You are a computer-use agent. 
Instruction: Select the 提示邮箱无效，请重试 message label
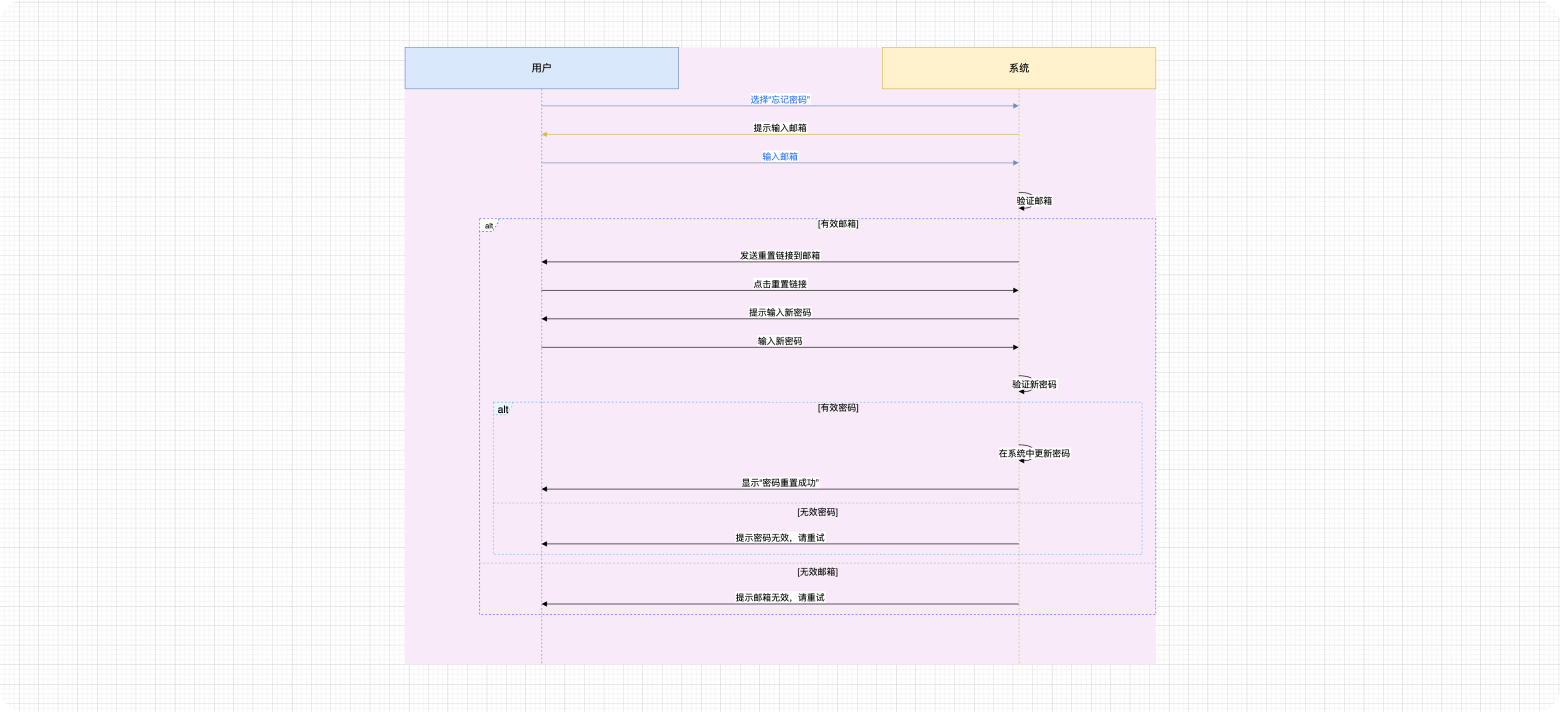(x=780, y=598)
